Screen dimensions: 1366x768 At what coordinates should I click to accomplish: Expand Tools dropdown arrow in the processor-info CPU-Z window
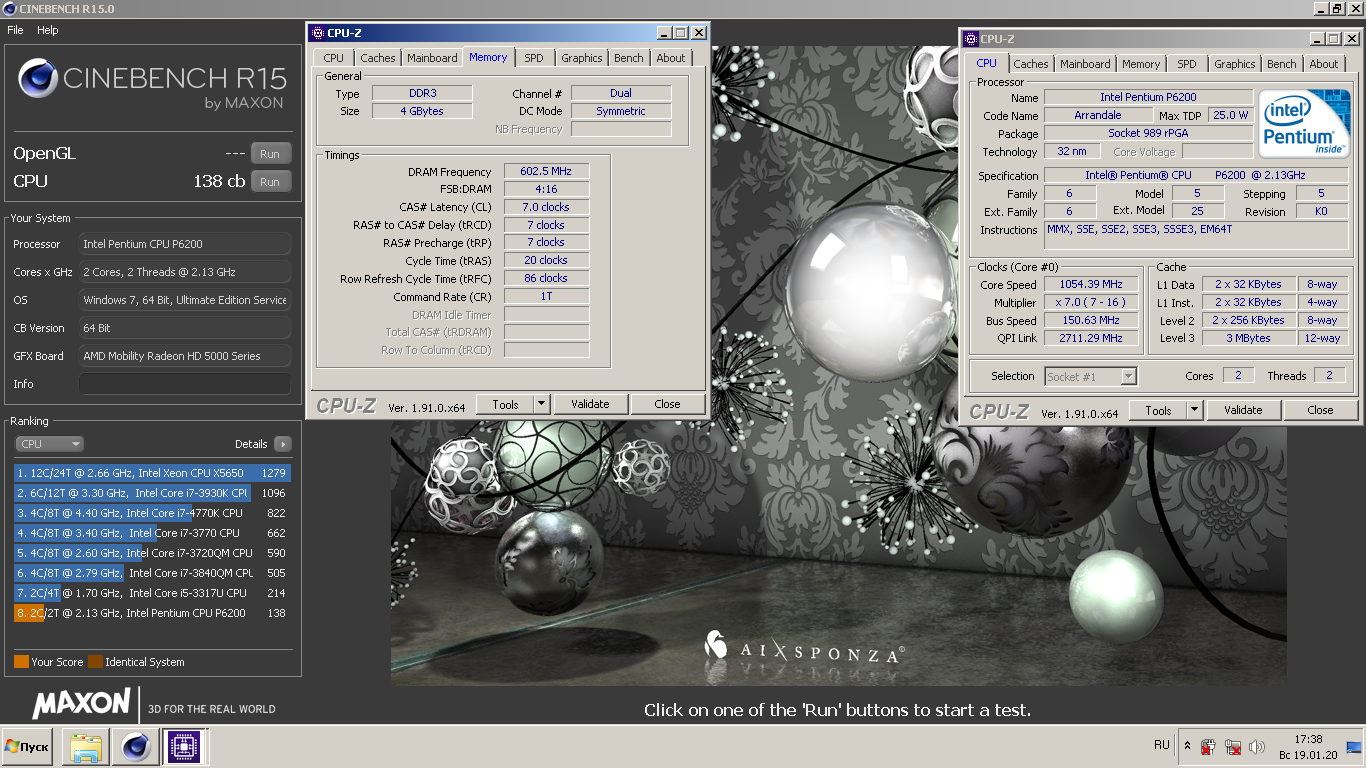[x=1195, y=410]
